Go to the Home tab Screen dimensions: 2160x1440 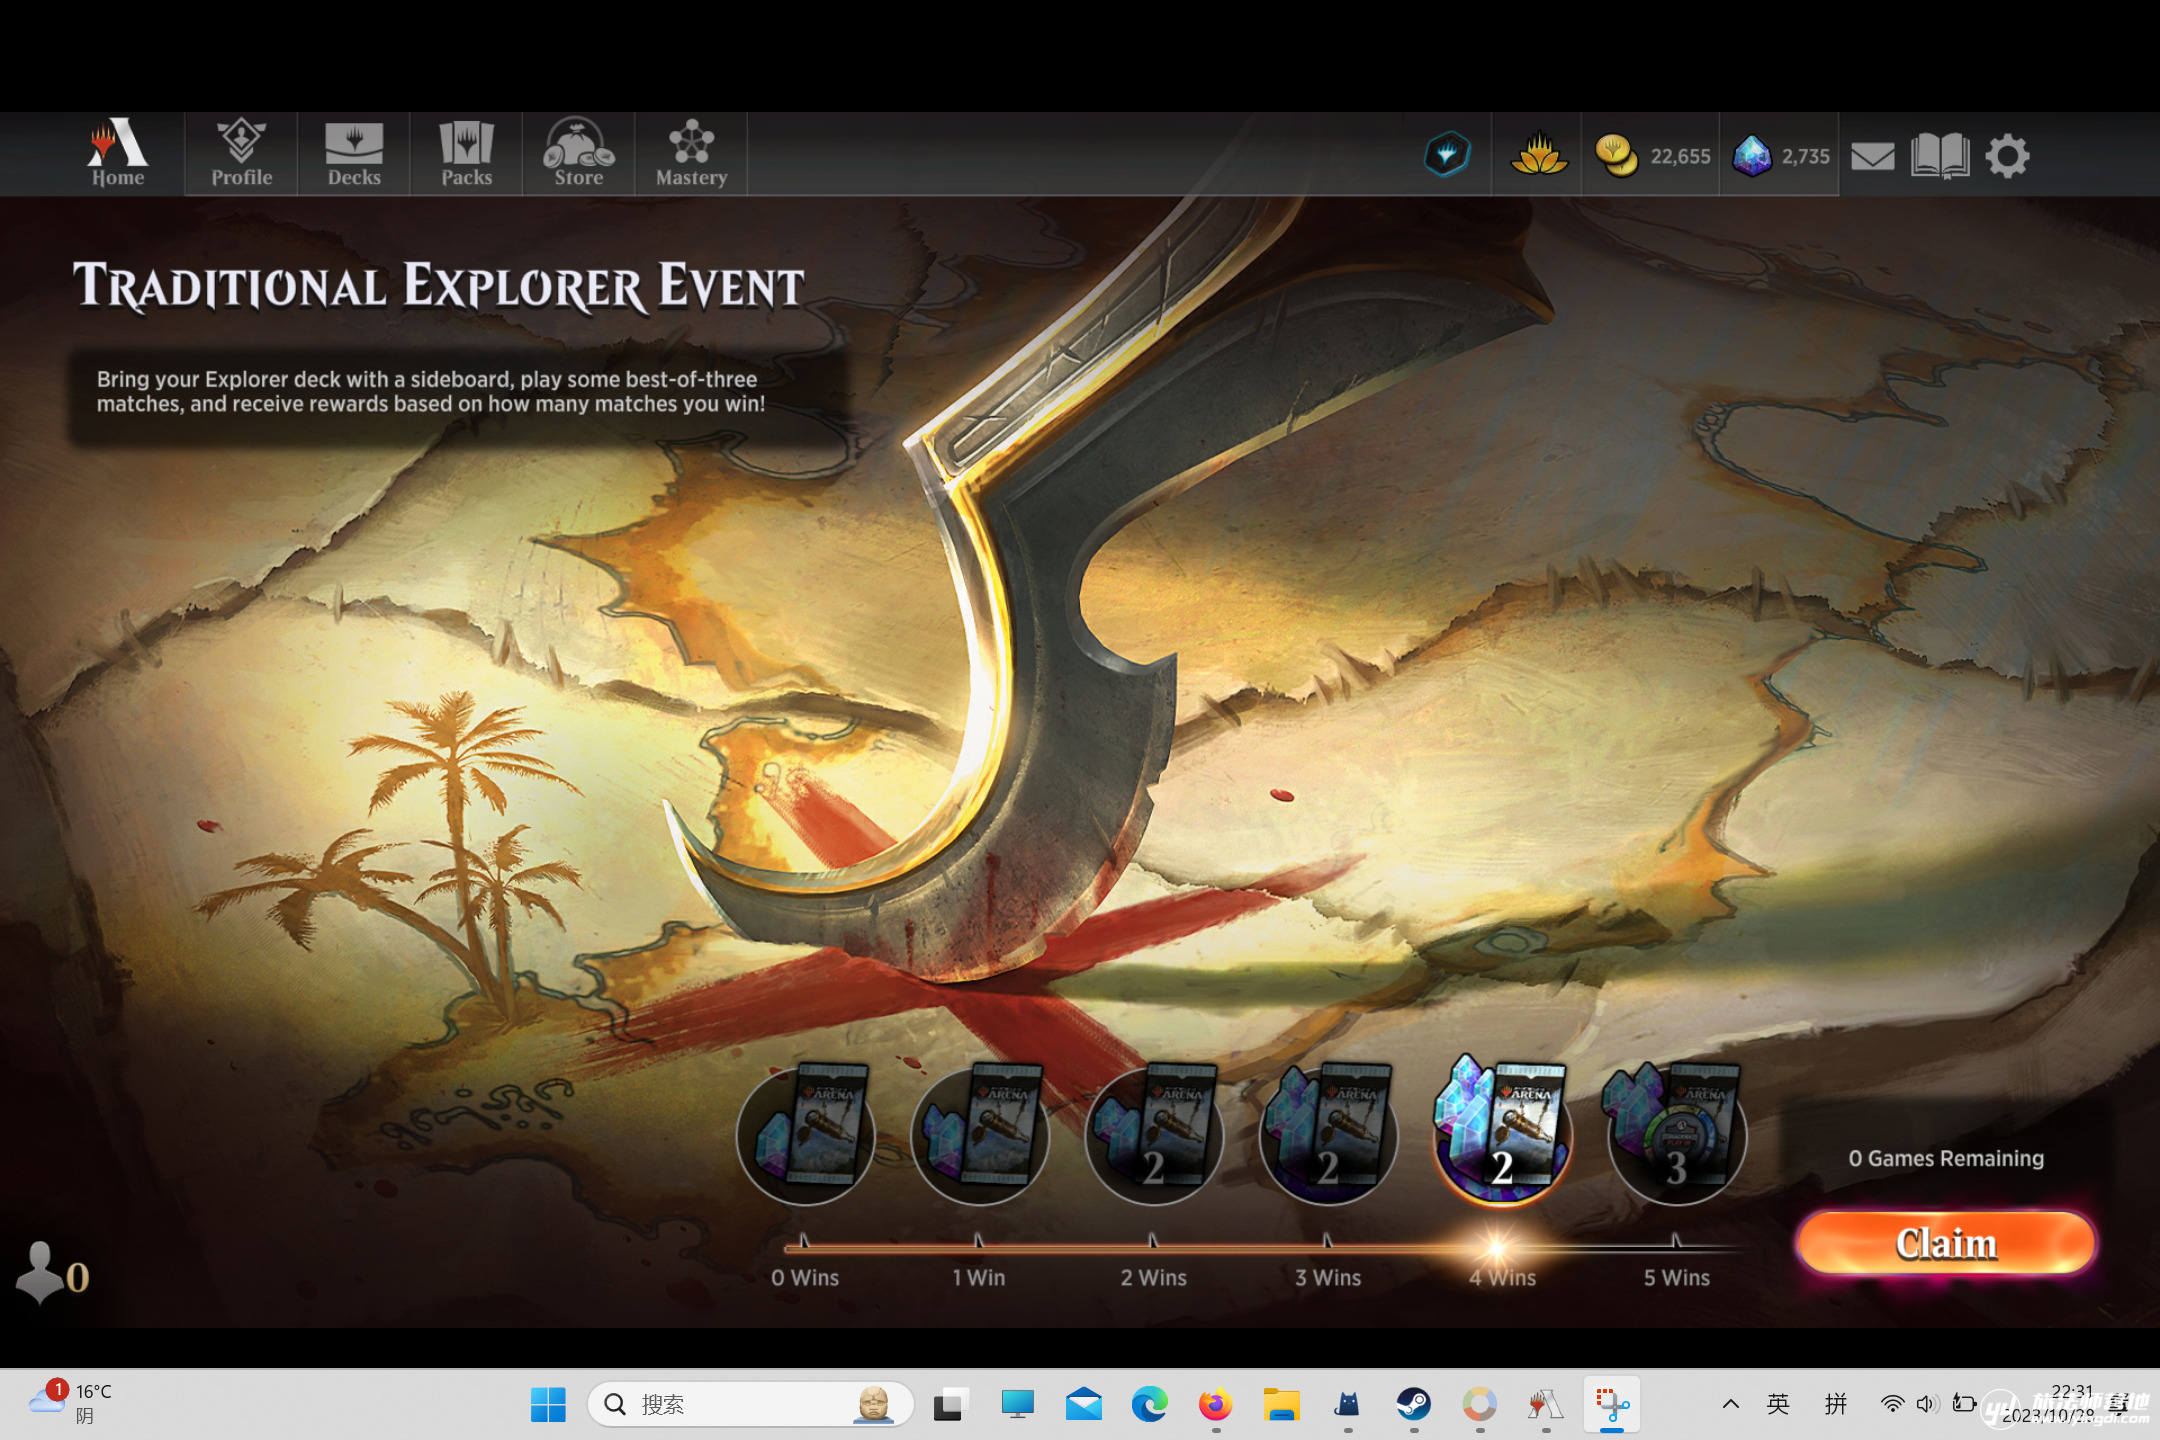(118, 153)
